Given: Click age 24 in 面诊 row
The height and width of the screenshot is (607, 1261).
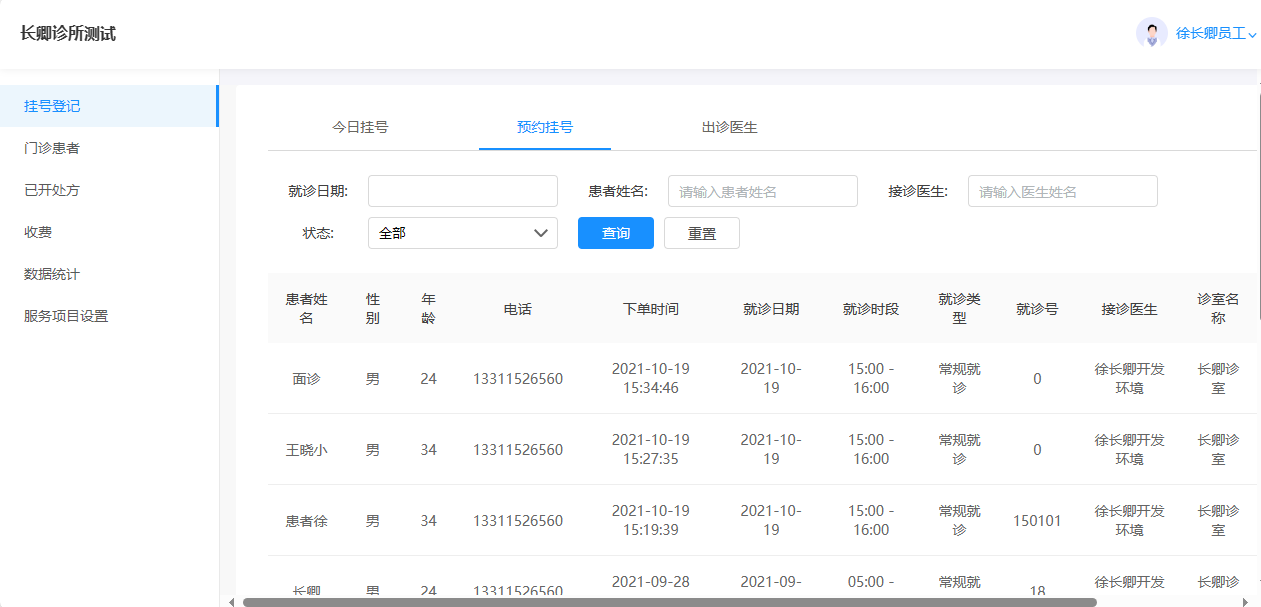Looking at the screenshot, I should tap(429, 379).
